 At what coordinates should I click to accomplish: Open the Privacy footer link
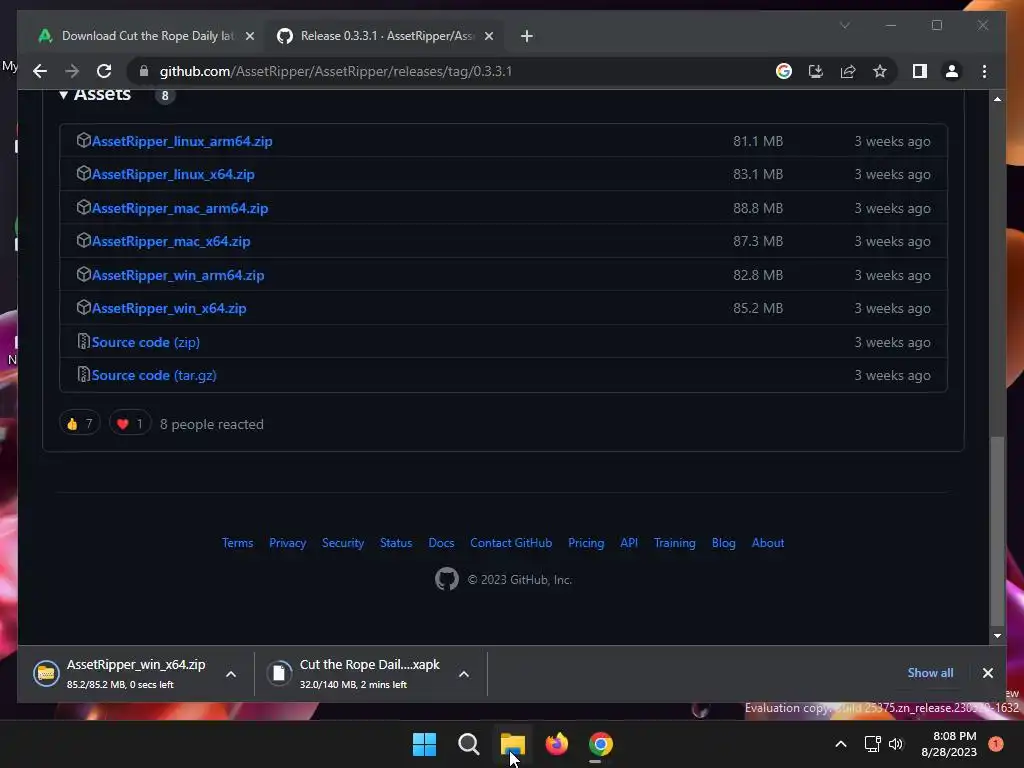287,543
